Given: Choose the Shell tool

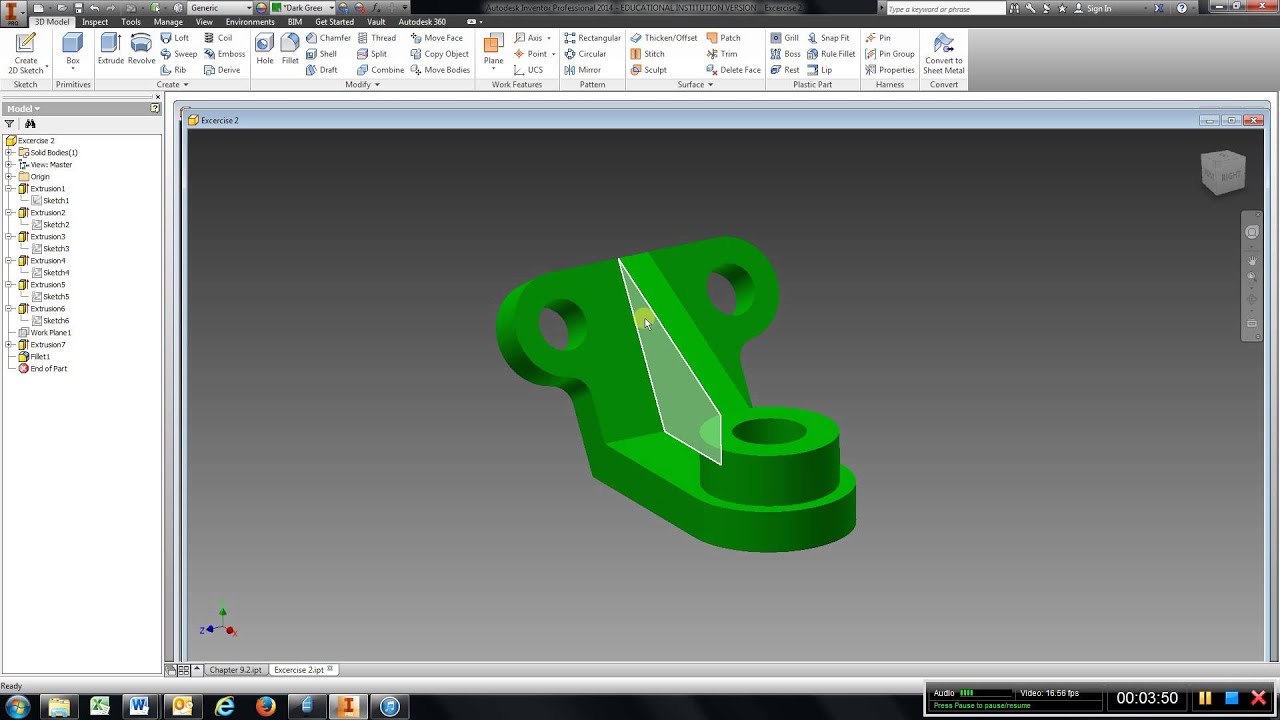Looking at the screenshot, I should pyautogui.click(x=321, y=54).
